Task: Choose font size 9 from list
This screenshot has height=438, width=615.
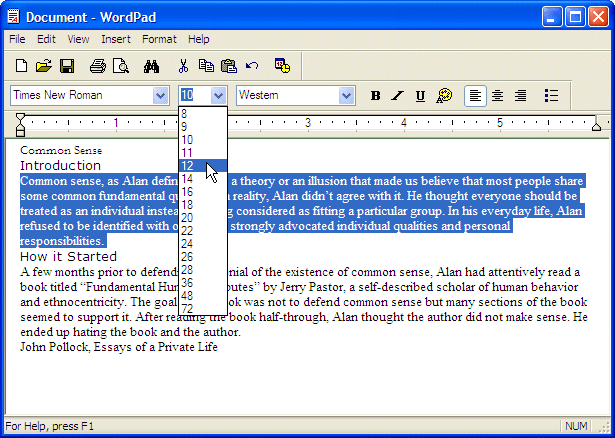Action: coord(203,127)
